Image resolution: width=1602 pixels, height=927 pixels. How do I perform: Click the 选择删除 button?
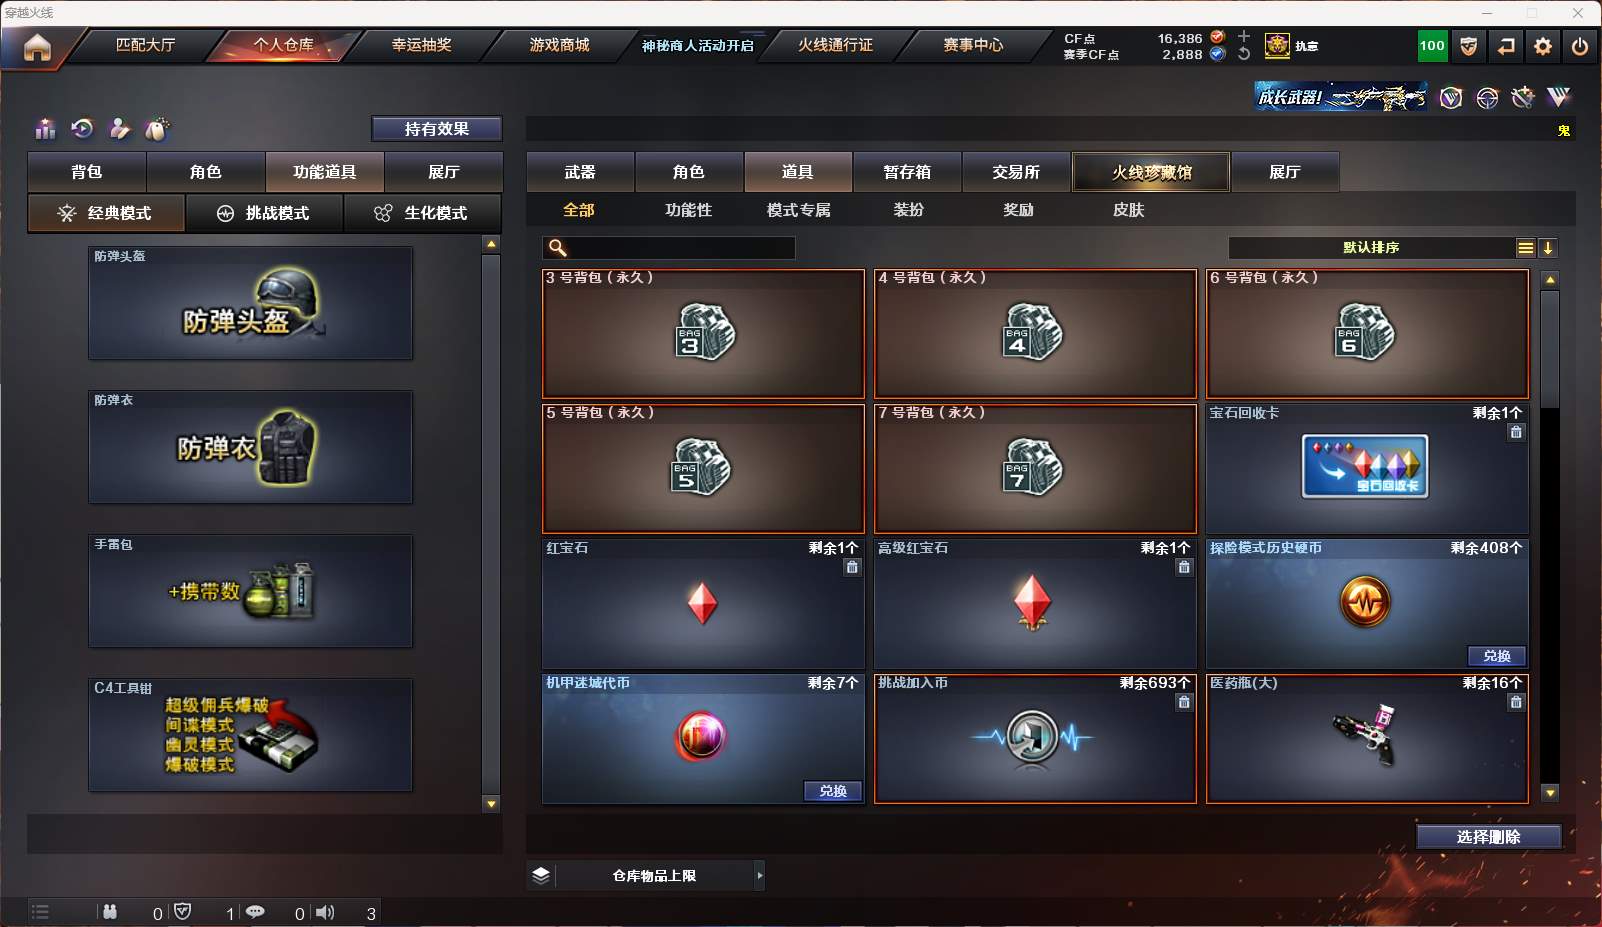1489,837
